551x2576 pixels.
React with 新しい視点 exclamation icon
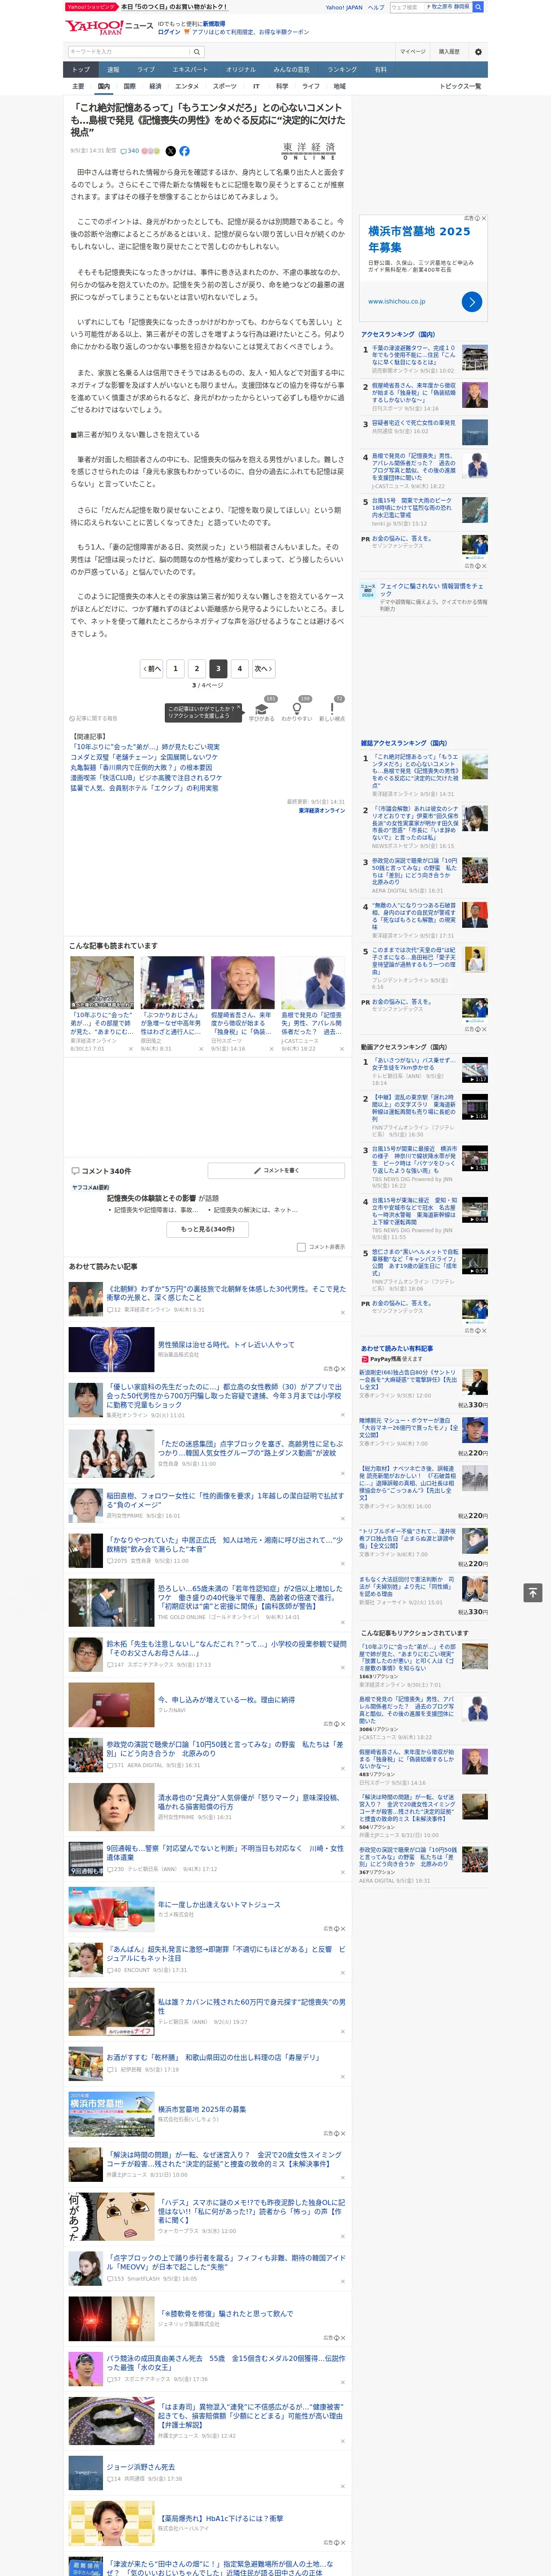pos(332,709)
